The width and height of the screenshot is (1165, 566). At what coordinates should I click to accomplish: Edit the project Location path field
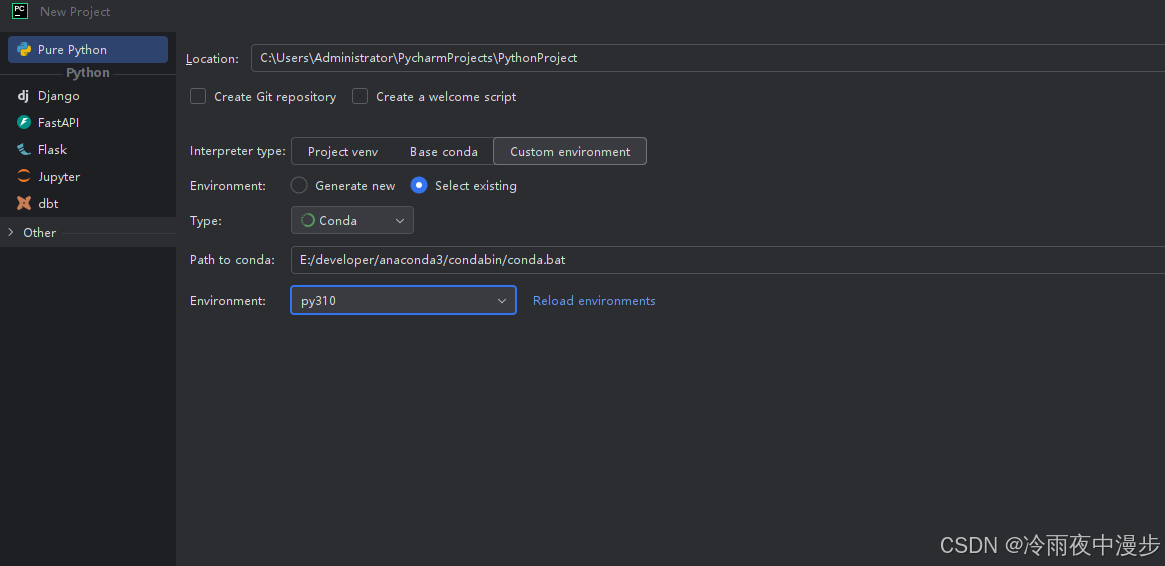coord(707,58)
